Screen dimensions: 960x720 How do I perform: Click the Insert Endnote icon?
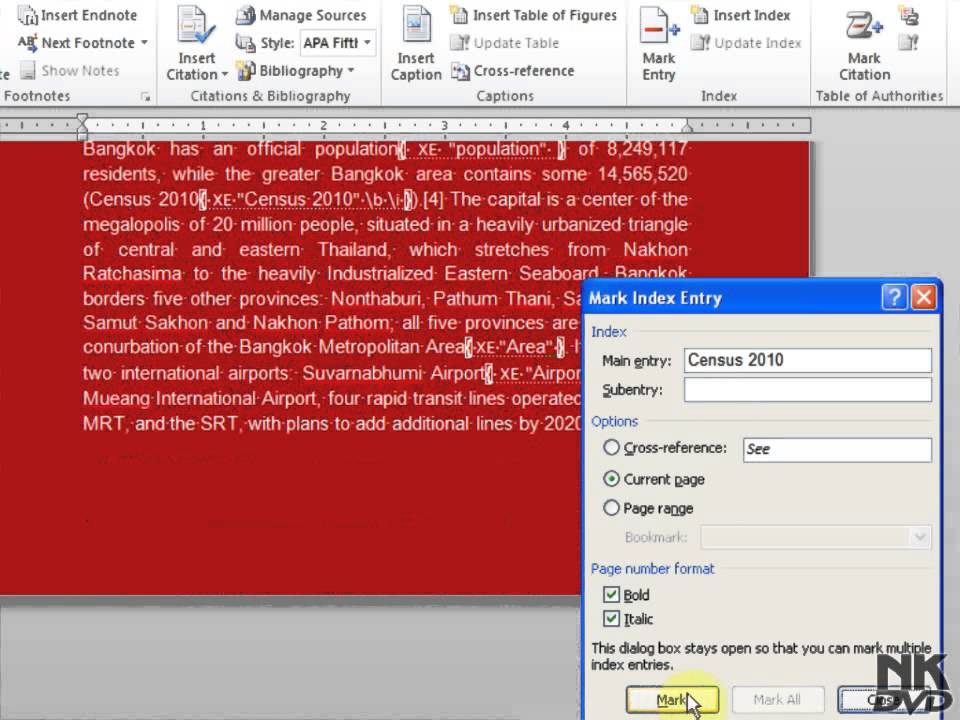[27, 15]
